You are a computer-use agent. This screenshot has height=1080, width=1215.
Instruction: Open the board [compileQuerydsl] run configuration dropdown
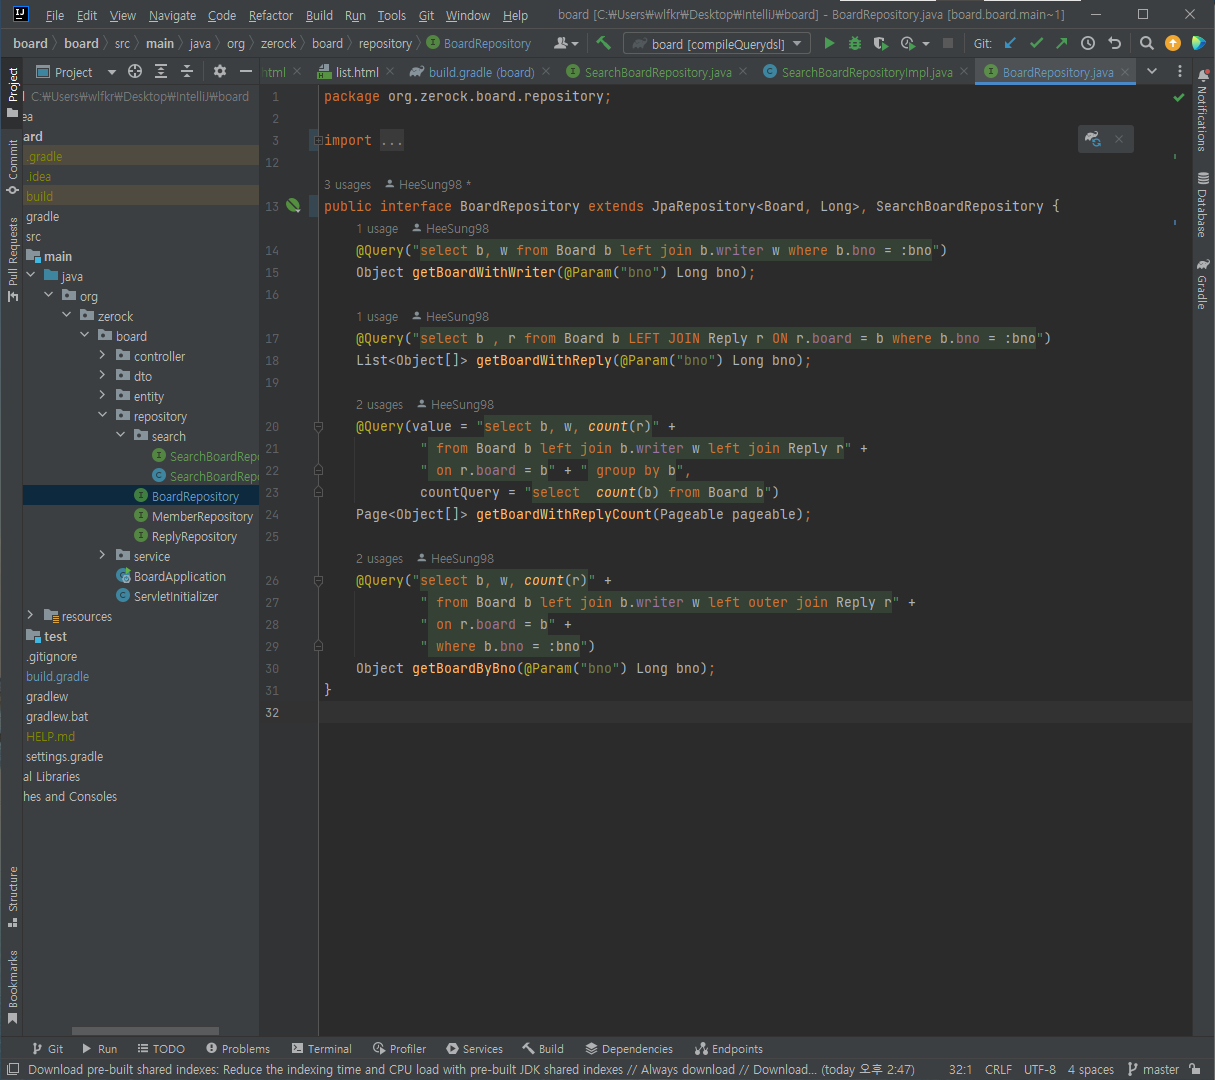[x=716, y=44]
